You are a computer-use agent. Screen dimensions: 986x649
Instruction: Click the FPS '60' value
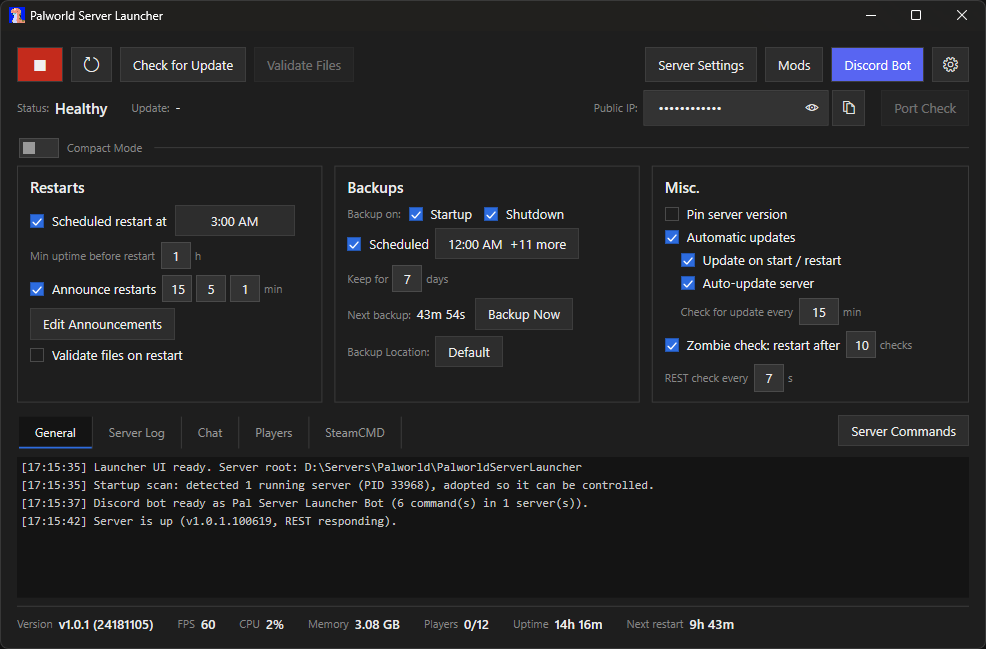(x=208, y=624)
